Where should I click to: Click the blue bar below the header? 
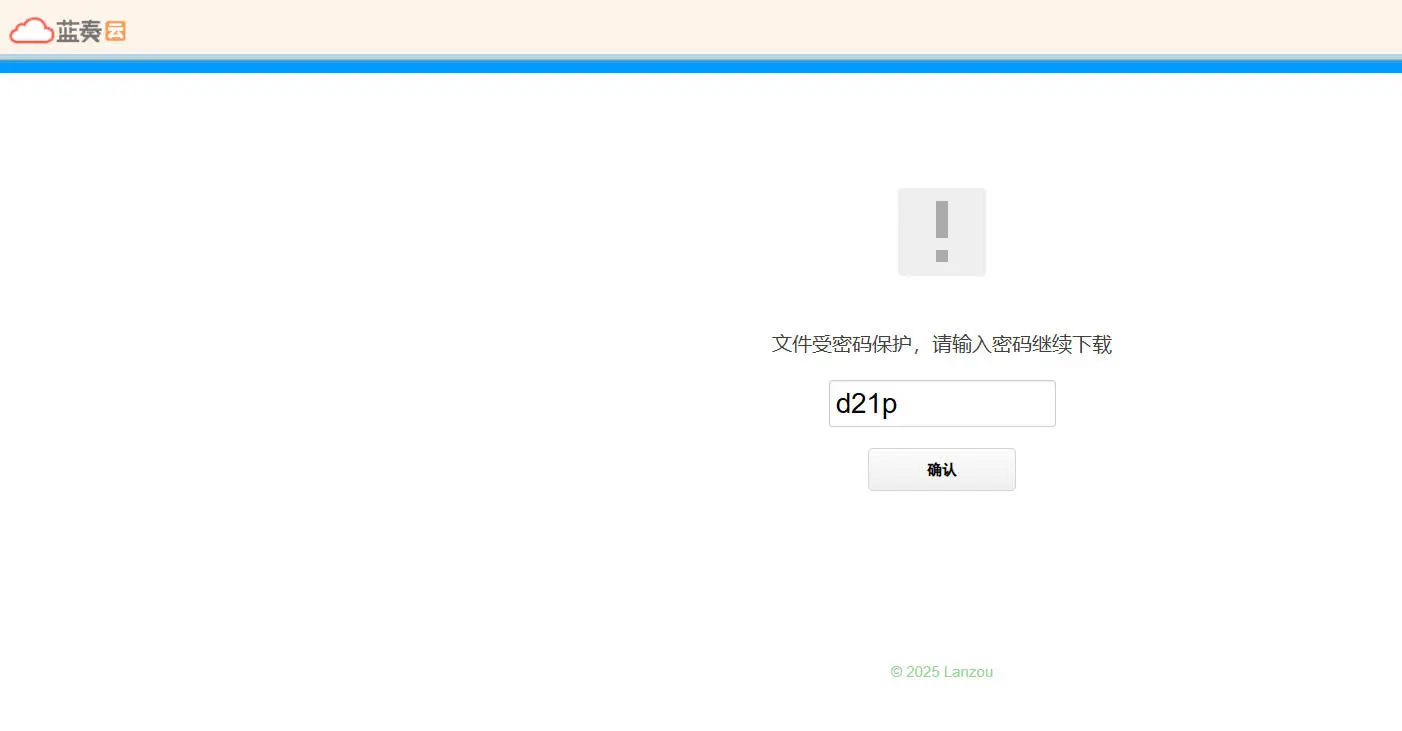(700, 67)
